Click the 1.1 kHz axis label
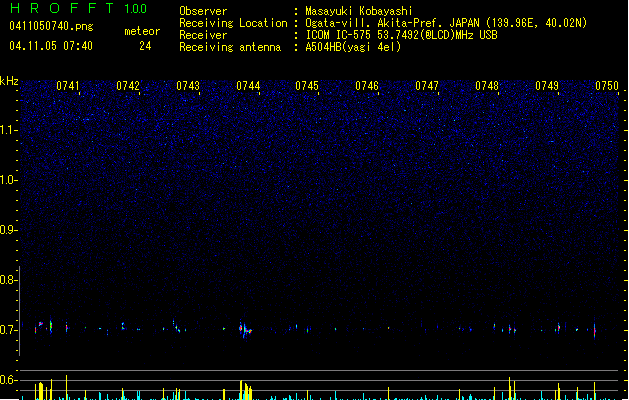This screenshot has width=629, height=400. click(x=7, y=130)
